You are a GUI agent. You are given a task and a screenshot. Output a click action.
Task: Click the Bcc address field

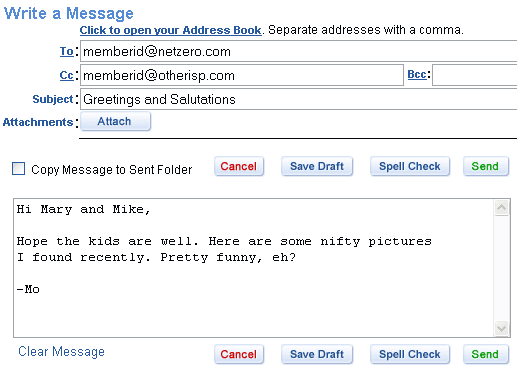coord(475,75)
